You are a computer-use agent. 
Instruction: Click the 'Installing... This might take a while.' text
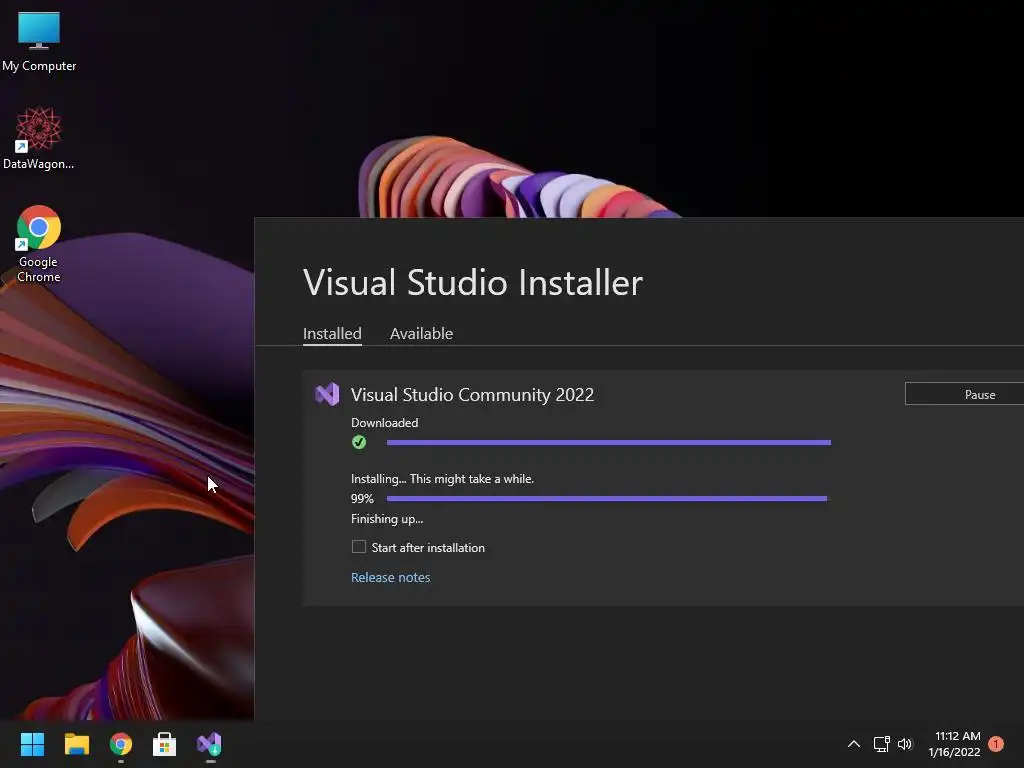442,479
